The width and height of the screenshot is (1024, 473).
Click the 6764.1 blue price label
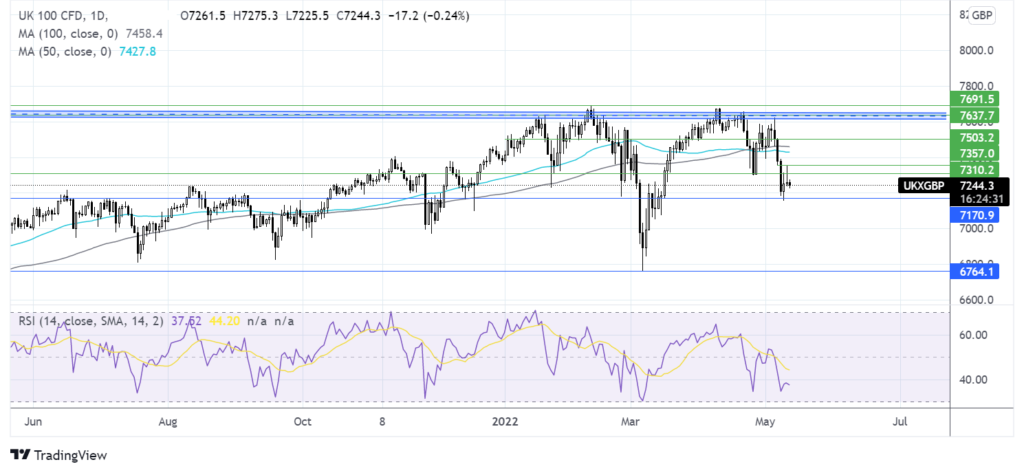tap(972, 271)
